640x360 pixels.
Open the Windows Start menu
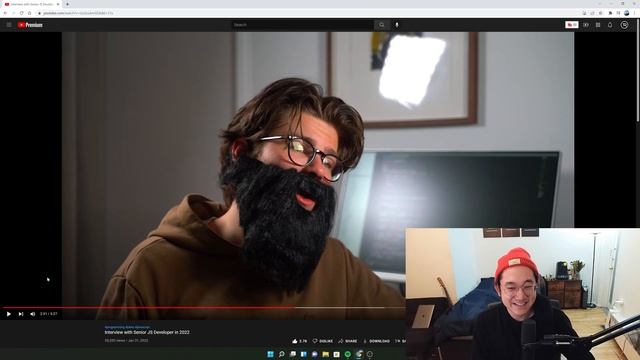(x=270, y=354)
